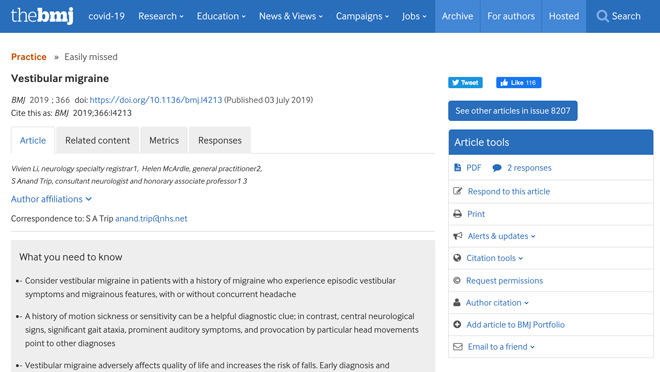Switch to the Metrics tab
660x372 pixels.
coord(164,140)
